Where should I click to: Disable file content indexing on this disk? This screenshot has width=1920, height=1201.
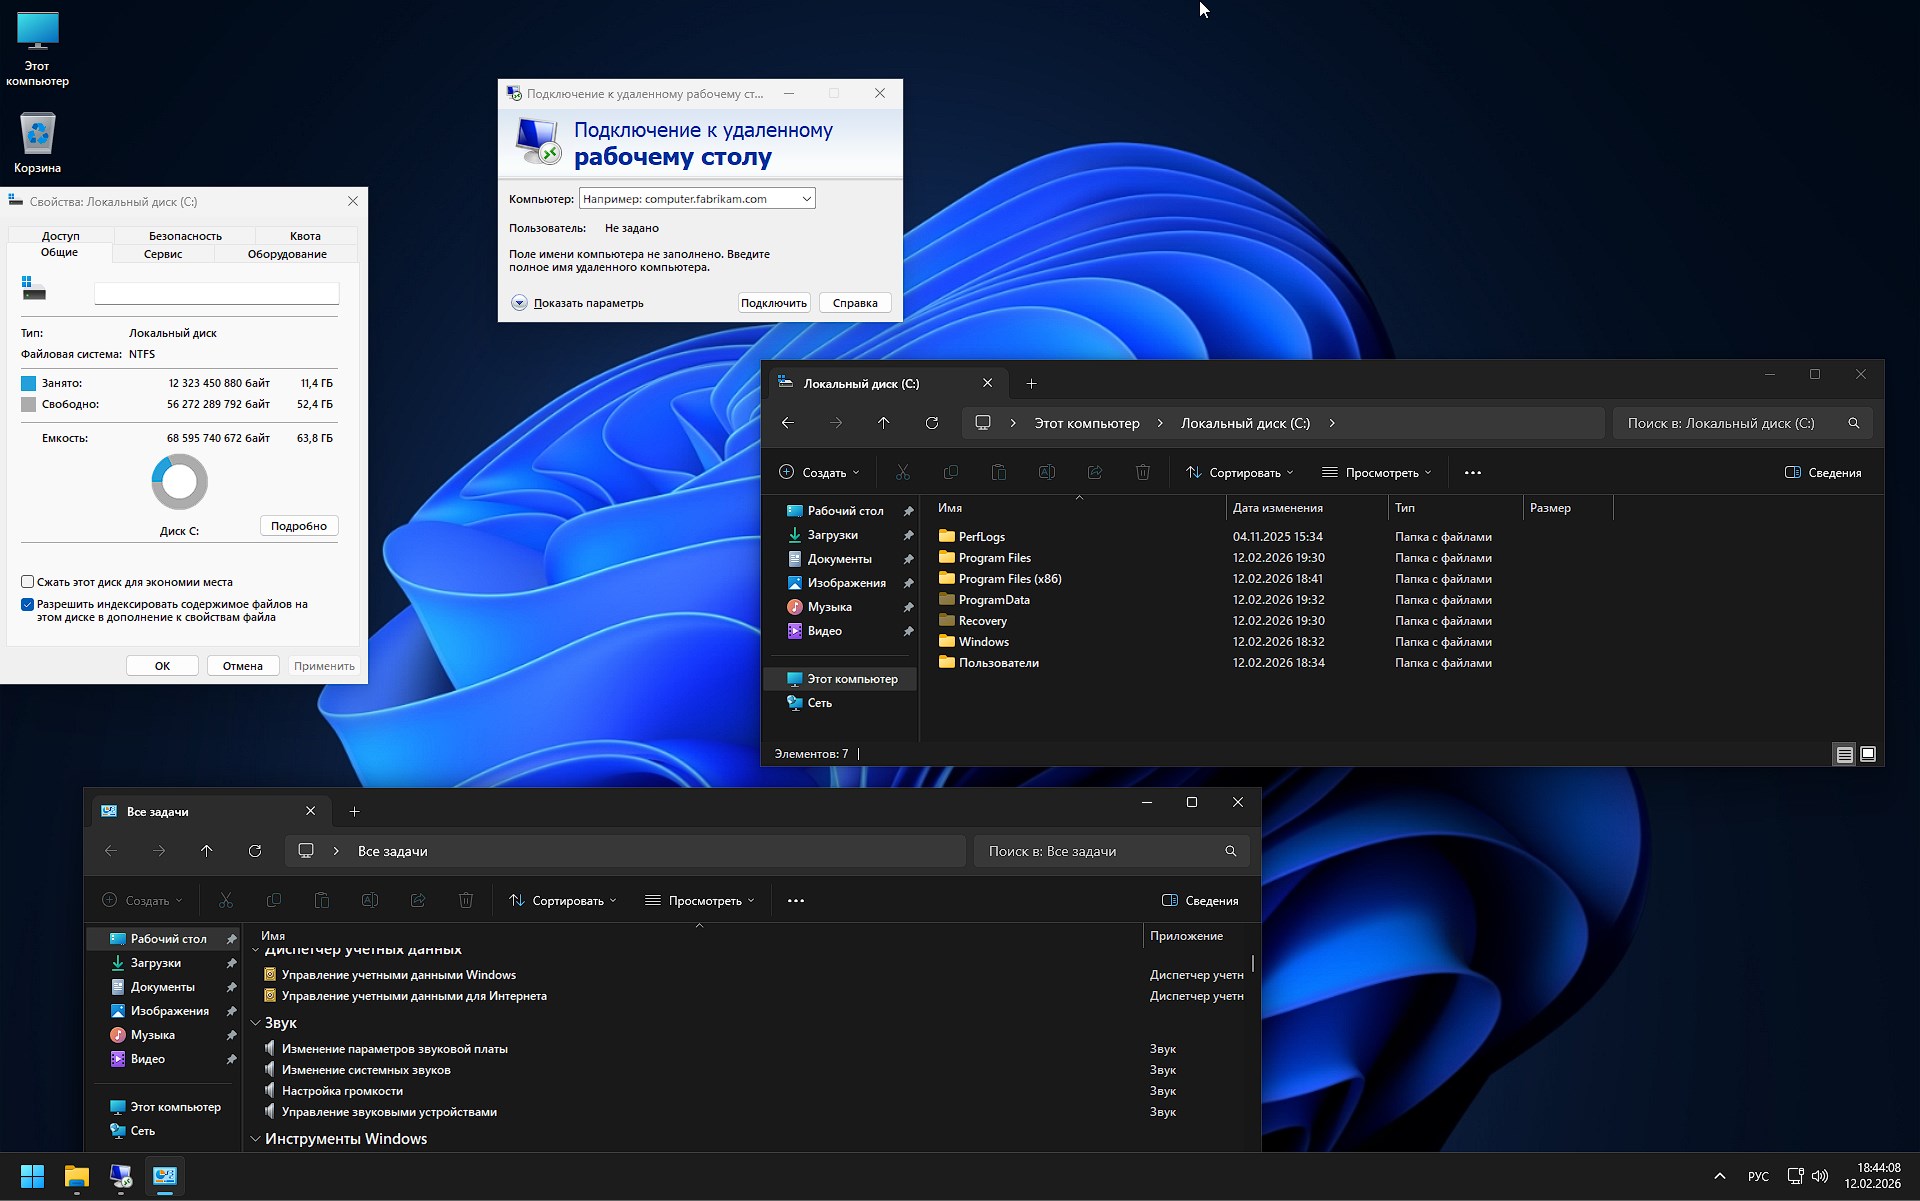pos(27,604)
